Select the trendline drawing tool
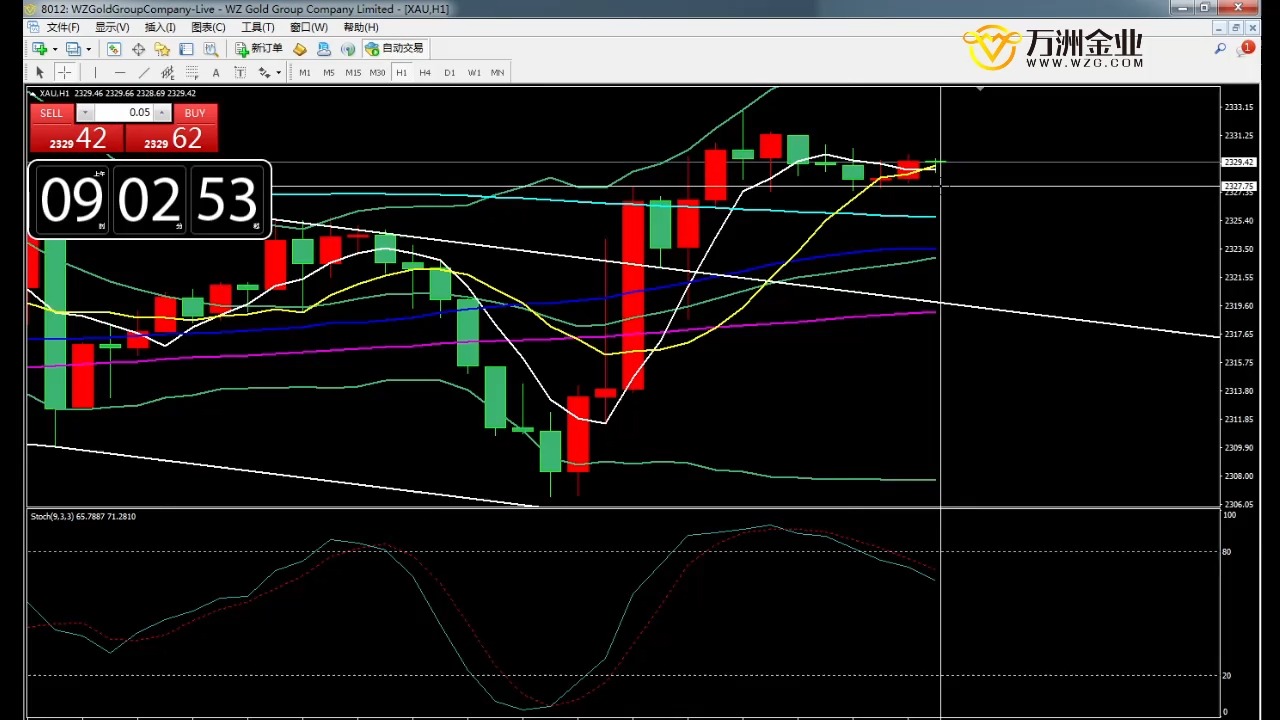Viewport: 1280px width, 720px height. point(144,72)
